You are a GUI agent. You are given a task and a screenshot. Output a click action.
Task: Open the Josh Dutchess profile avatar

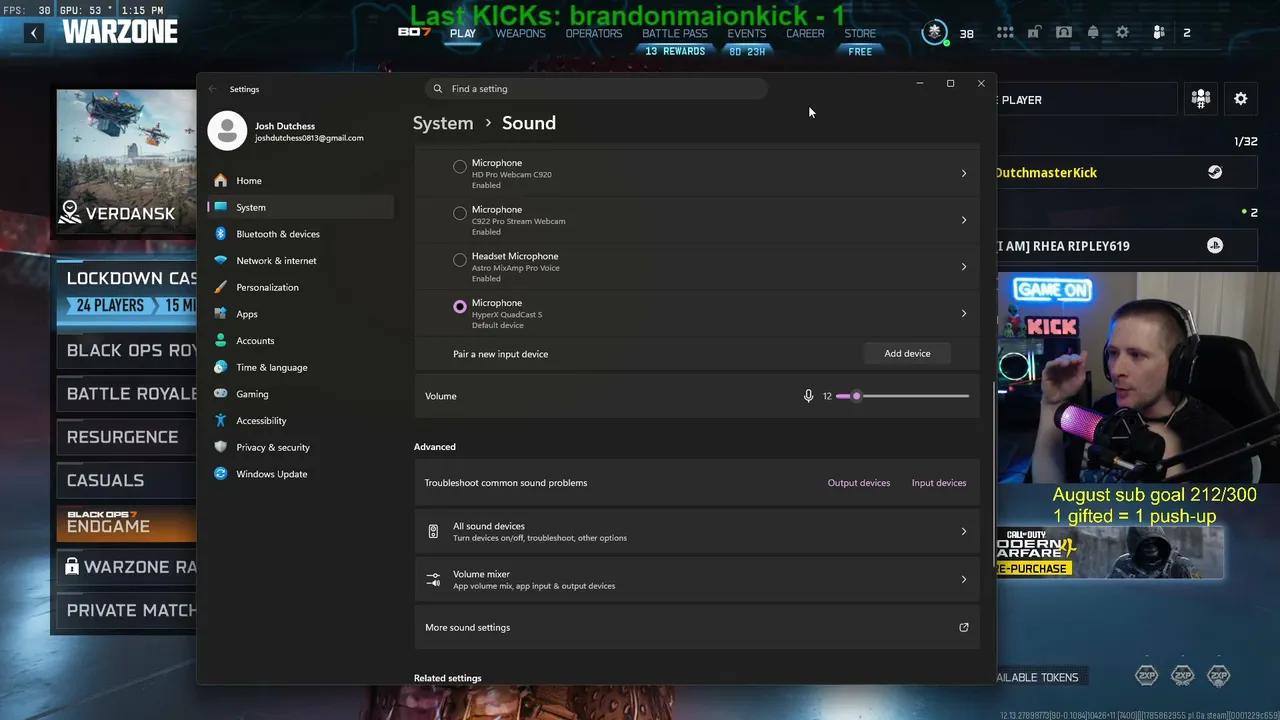click(227, 131)
